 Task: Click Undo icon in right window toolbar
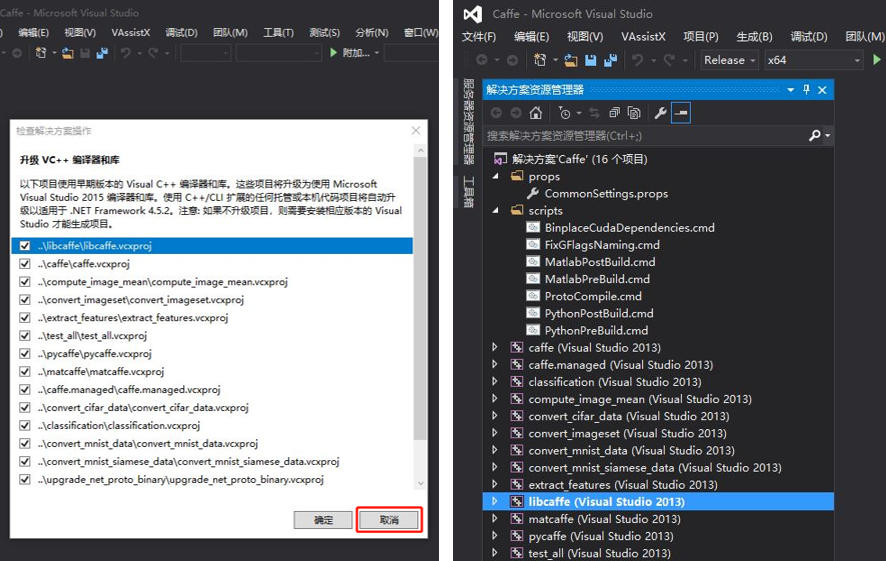click(637, 60)
